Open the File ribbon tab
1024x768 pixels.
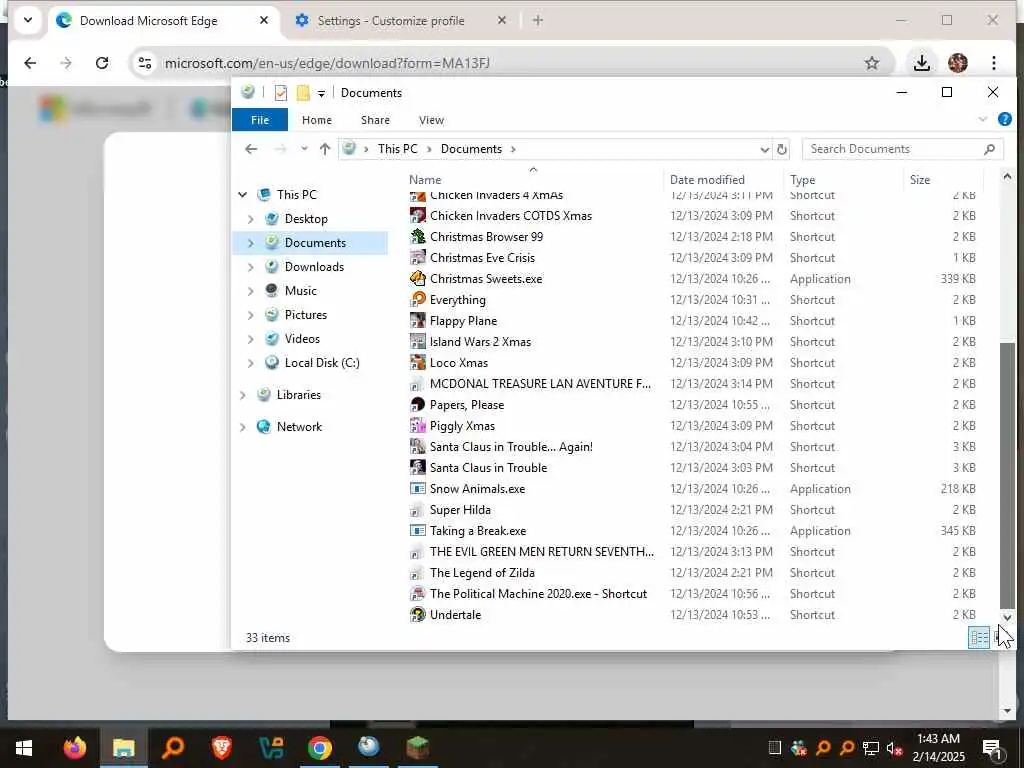click(x=260, y=120)
